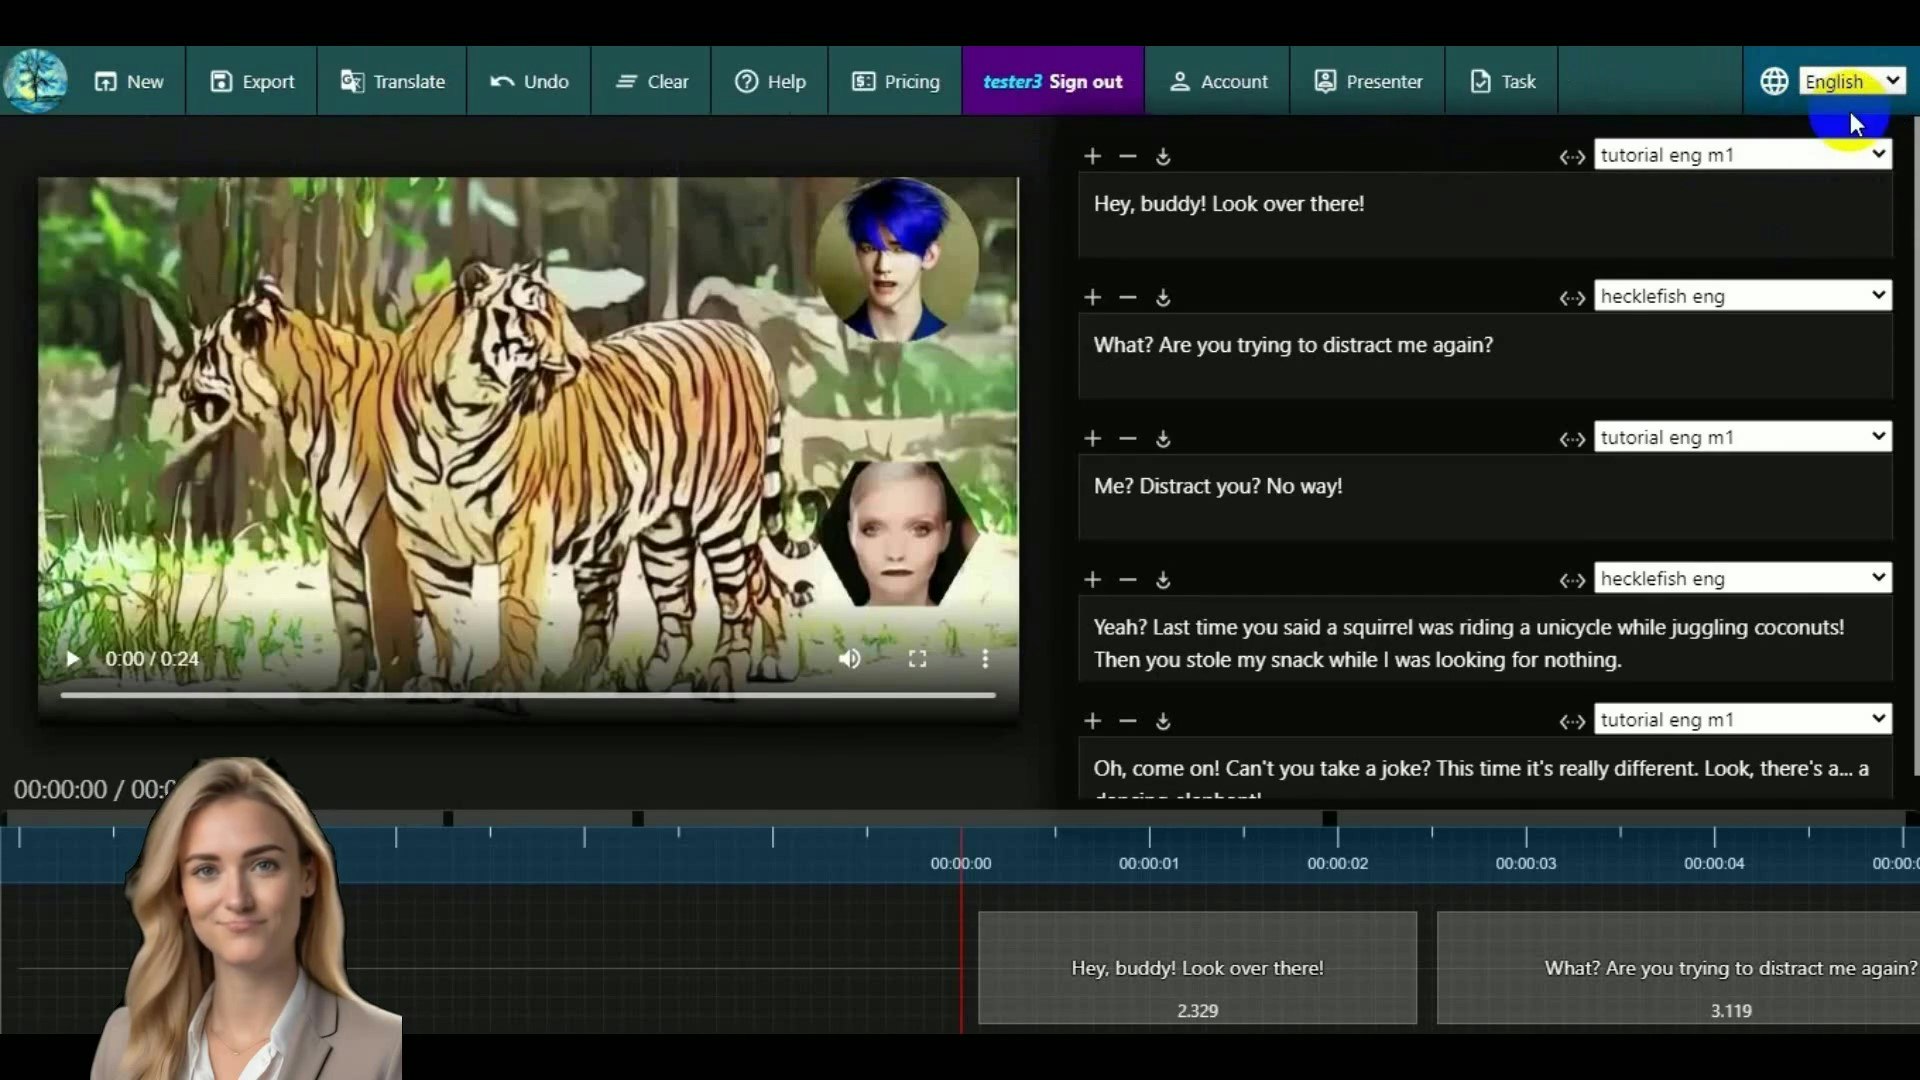Click the globe language icon
Viewport: 1920px width, 1080px height.
coord(1774,81)
